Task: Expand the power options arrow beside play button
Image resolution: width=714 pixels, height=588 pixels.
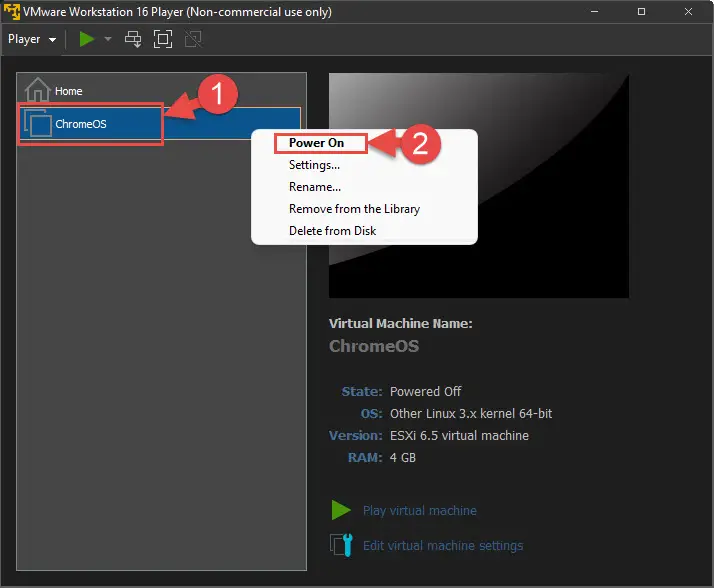Action: (108, 39)
